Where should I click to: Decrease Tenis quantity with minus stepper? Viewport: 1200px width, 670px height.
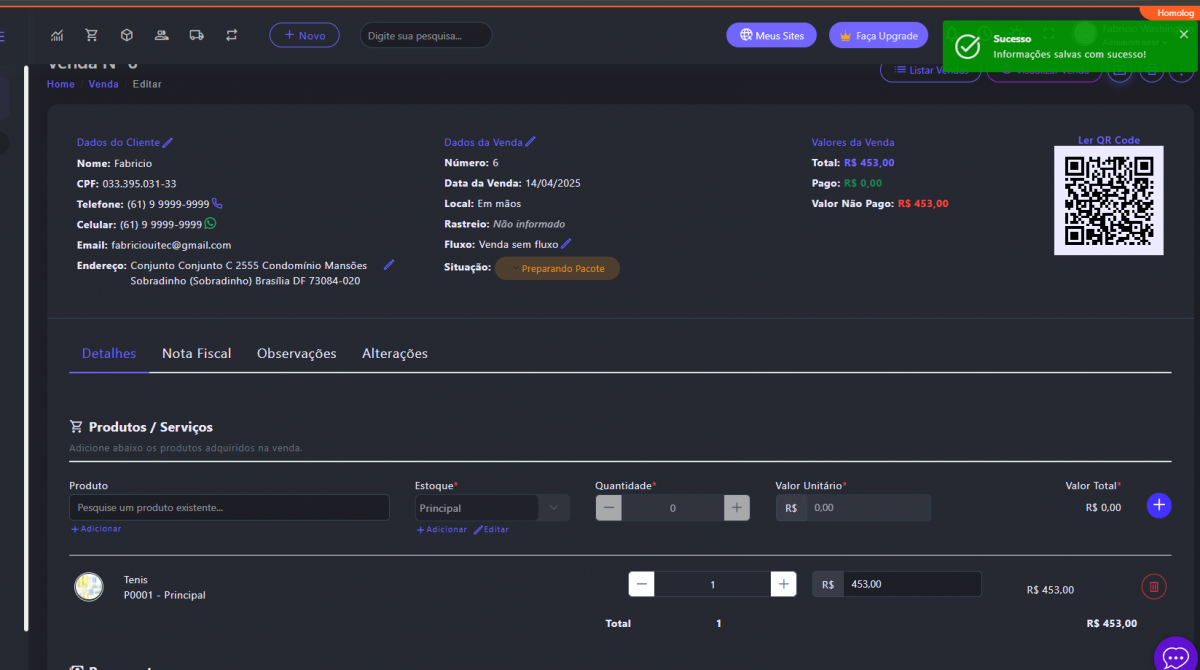point(642,584)
